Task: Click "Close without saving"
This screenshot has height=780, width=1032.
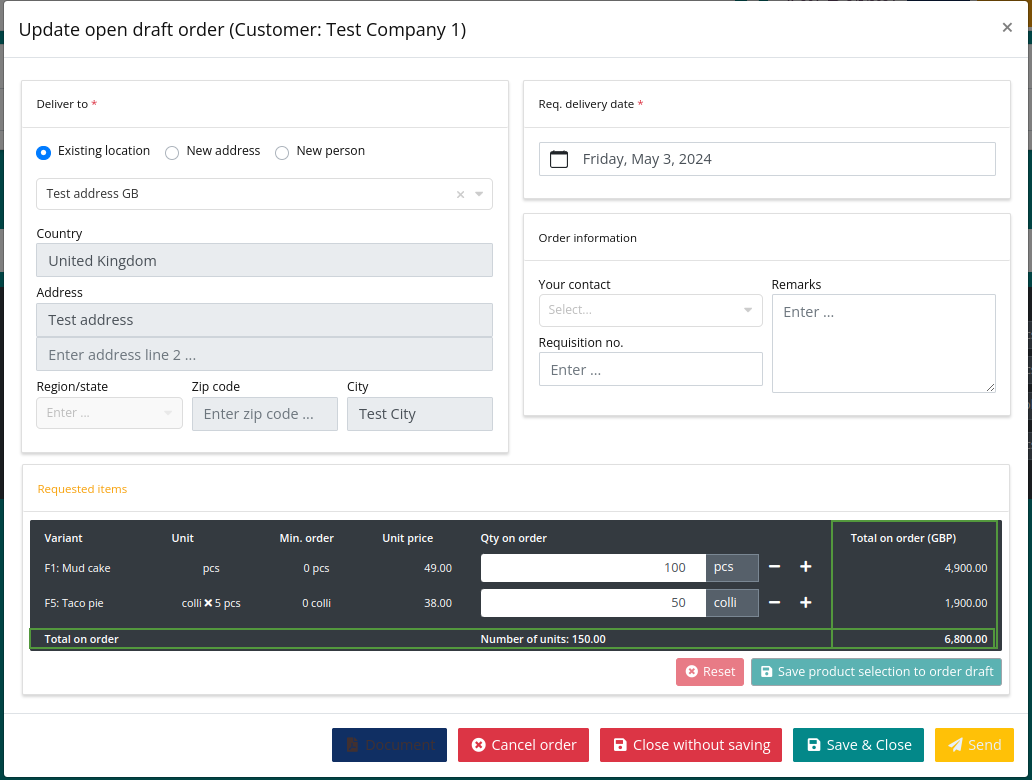Action: tap(690, 744)
